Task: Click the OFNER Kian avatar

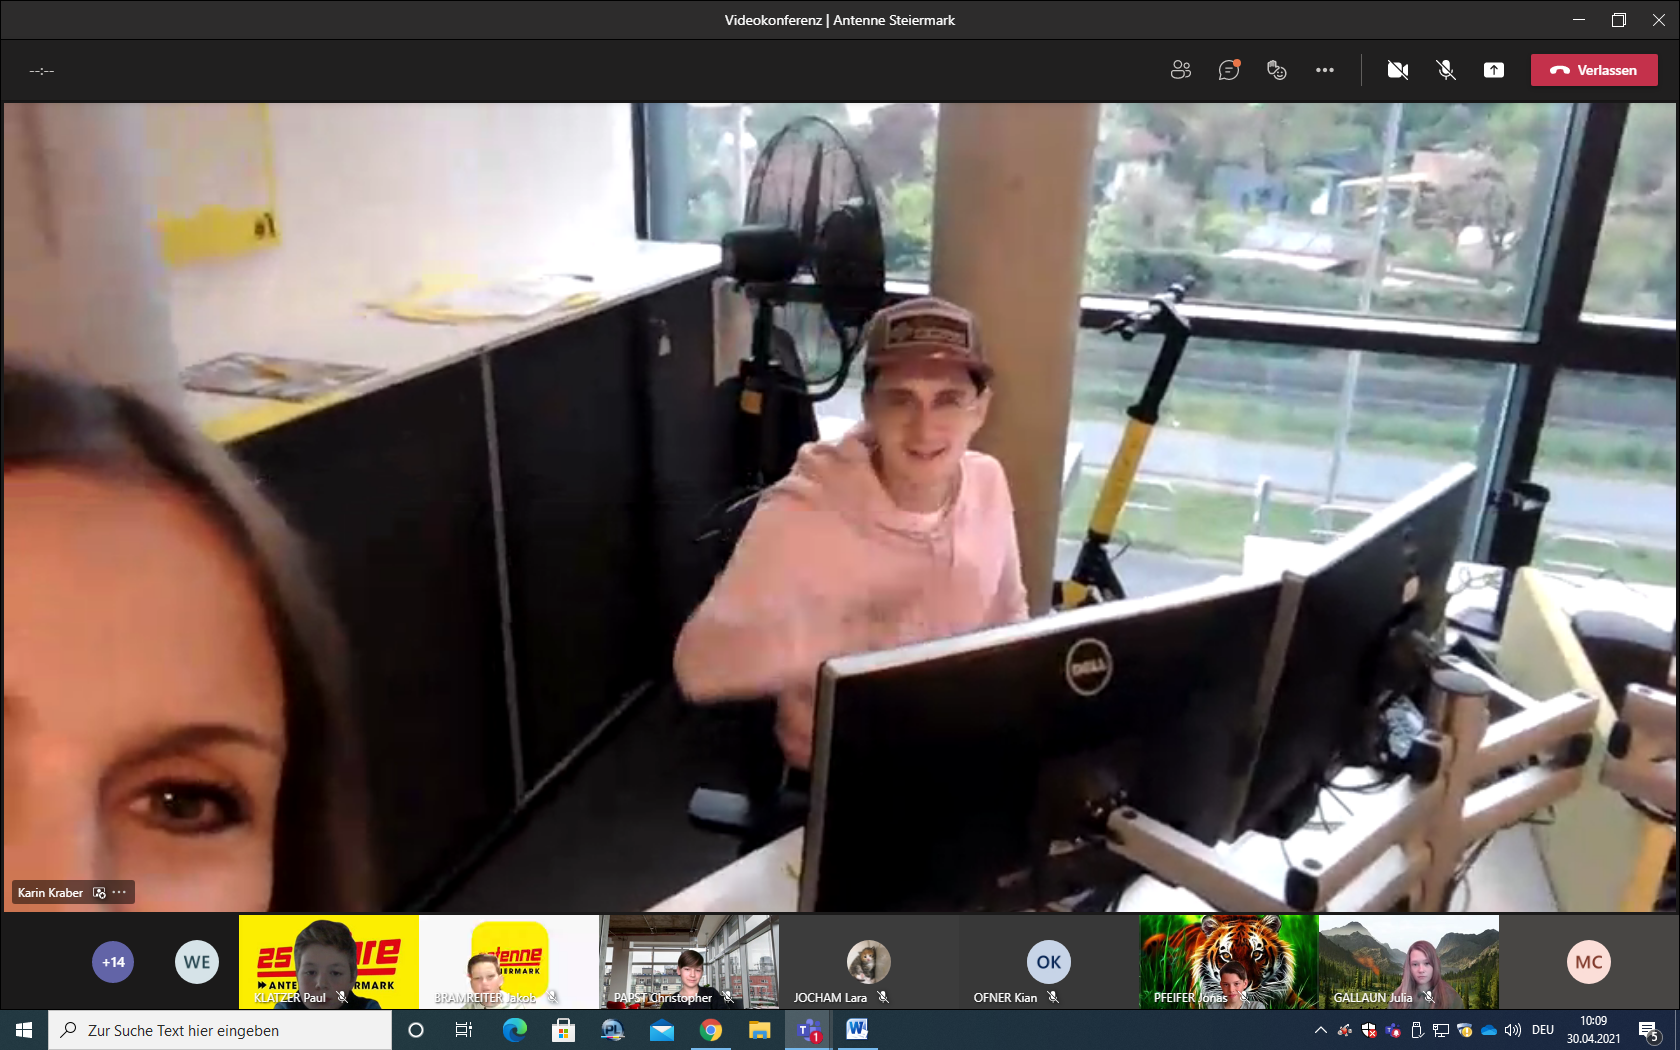Action: [x=1048, y=962]
